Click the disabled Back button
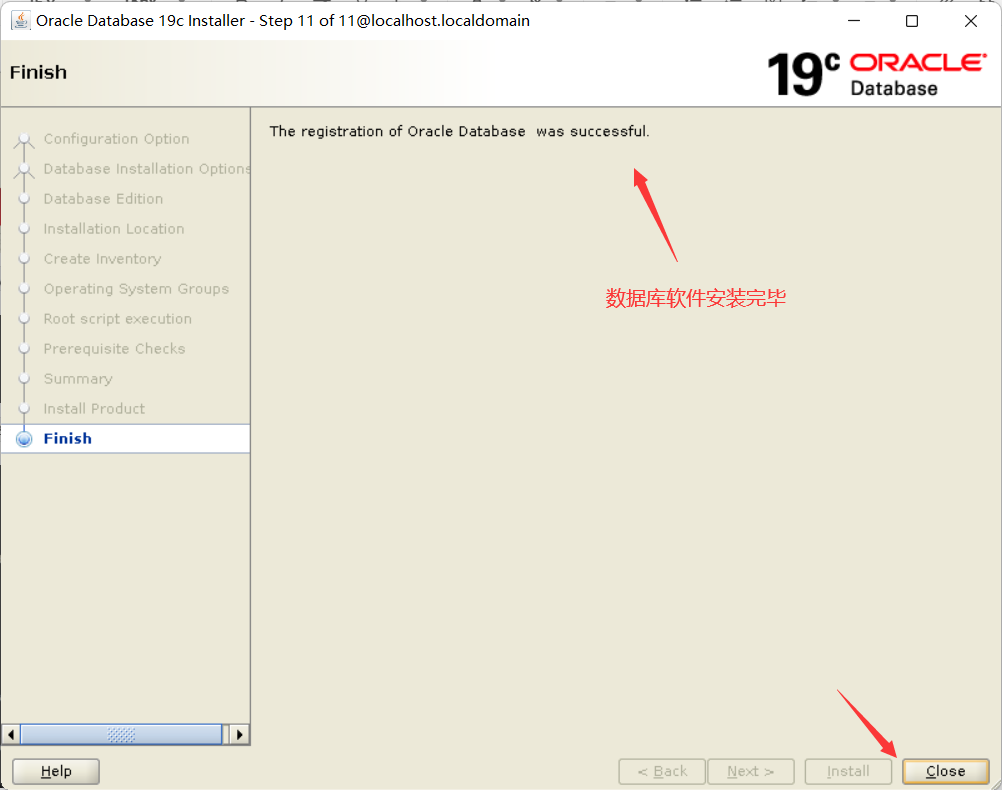 (x=662, y=771)
